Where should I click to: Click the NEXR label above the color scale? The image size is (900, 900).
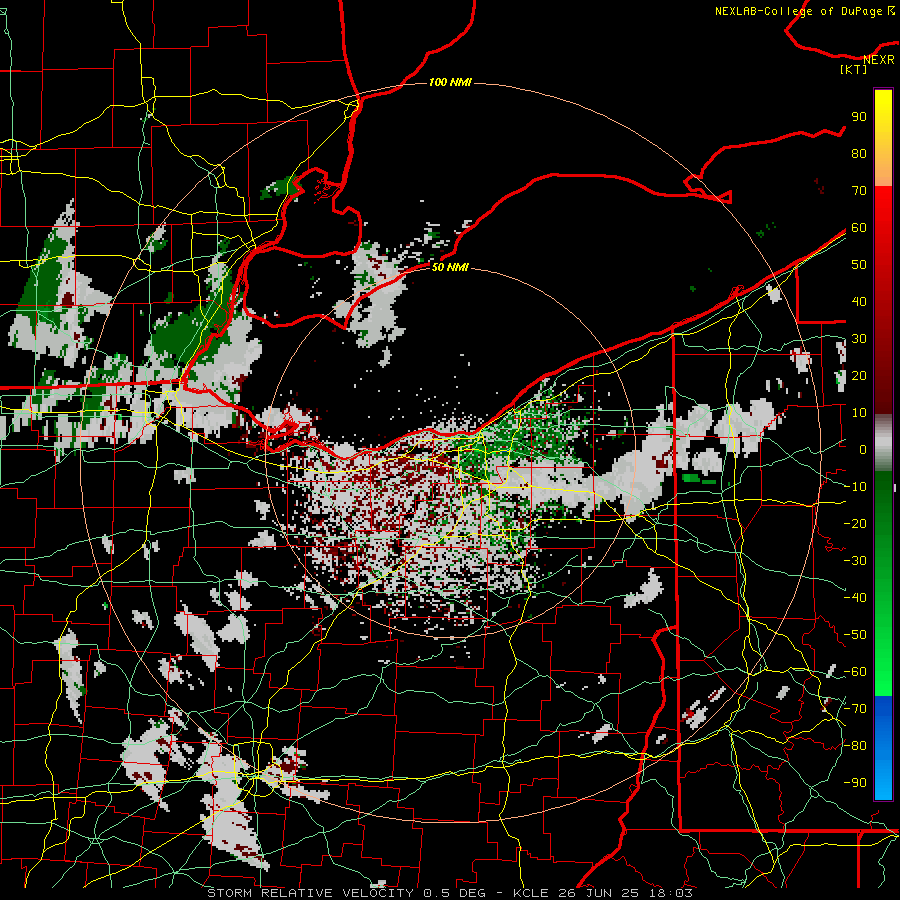pyautogui.click(x=879, y=60)
